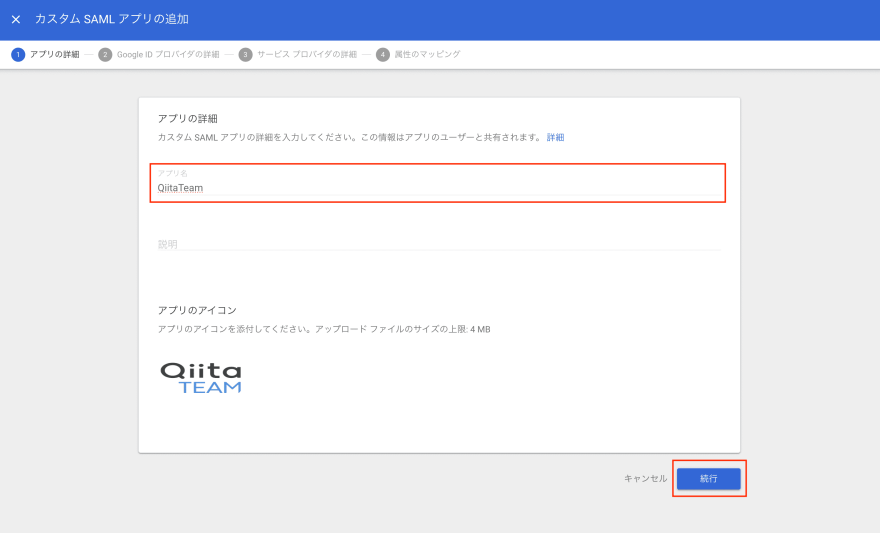The height and width of the screenshot is (533, 880).
Task: Click the カスタム SAML アプリの追加 title
Action: pos(112,19)
